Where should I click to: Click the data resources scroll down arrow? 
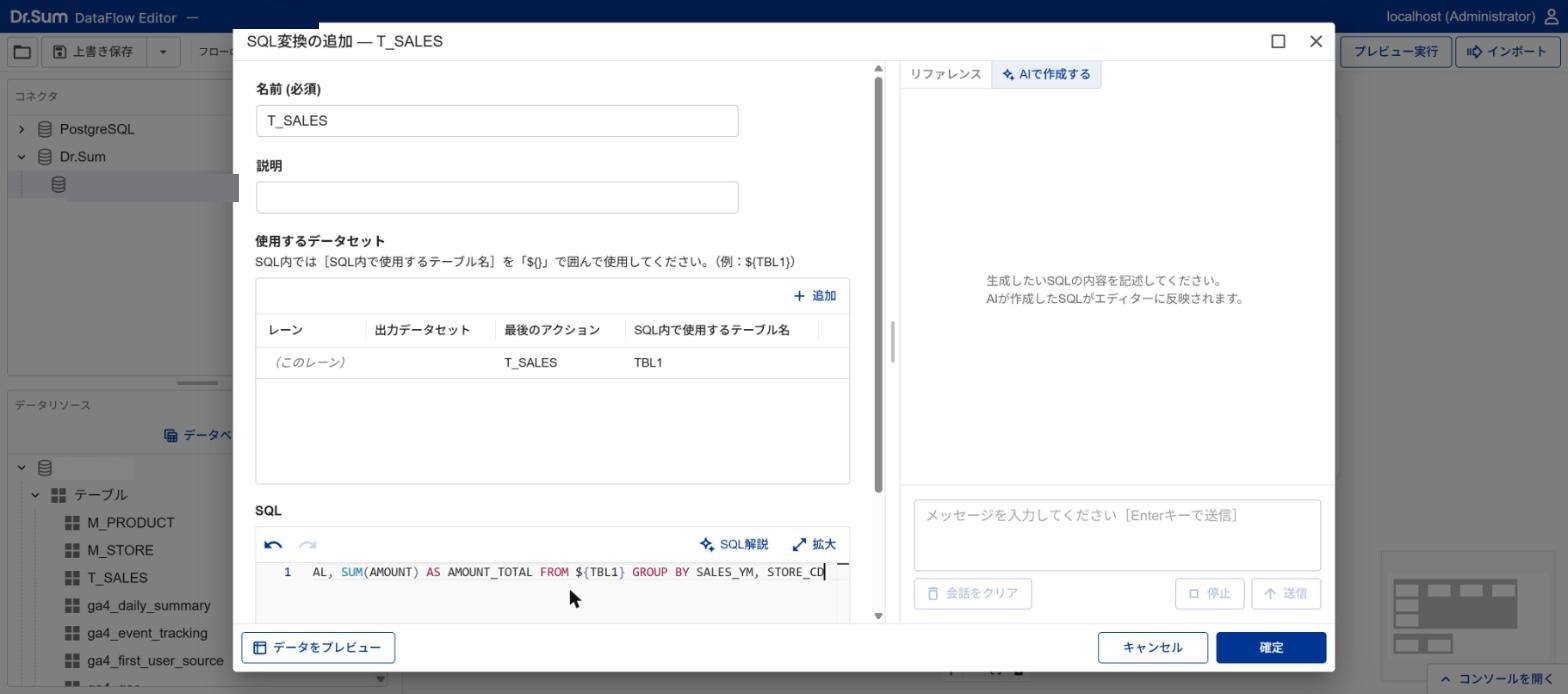click(x=381, y=680)
